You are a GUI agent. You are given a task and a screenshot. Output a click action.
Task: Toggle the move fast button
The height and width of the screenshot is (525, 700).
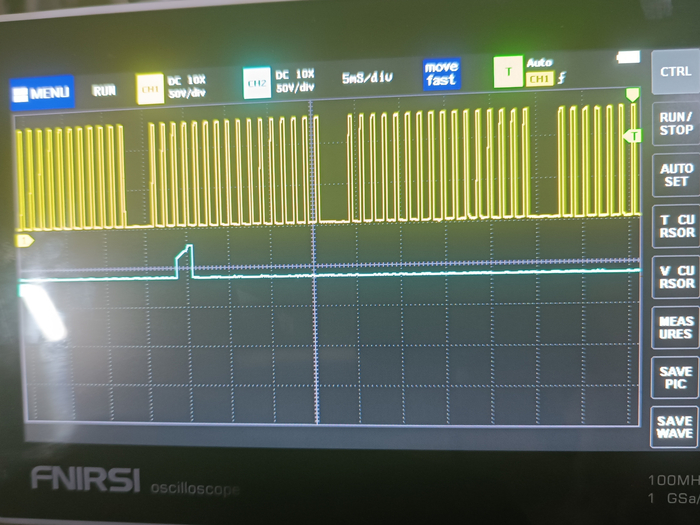coord(441,74)
